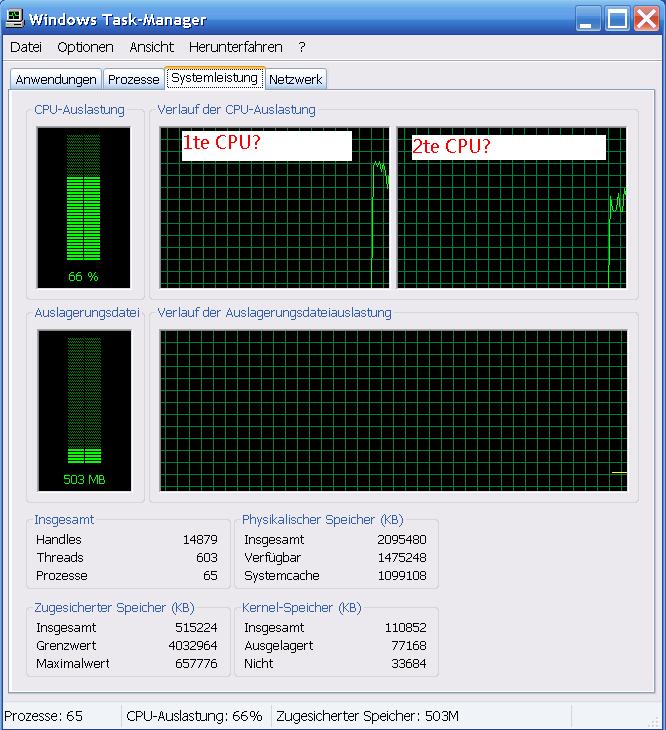The height and width of the screenshot is (730, 666).
Task: Switch to the Prozesse tab
Action: coord(134,80)
